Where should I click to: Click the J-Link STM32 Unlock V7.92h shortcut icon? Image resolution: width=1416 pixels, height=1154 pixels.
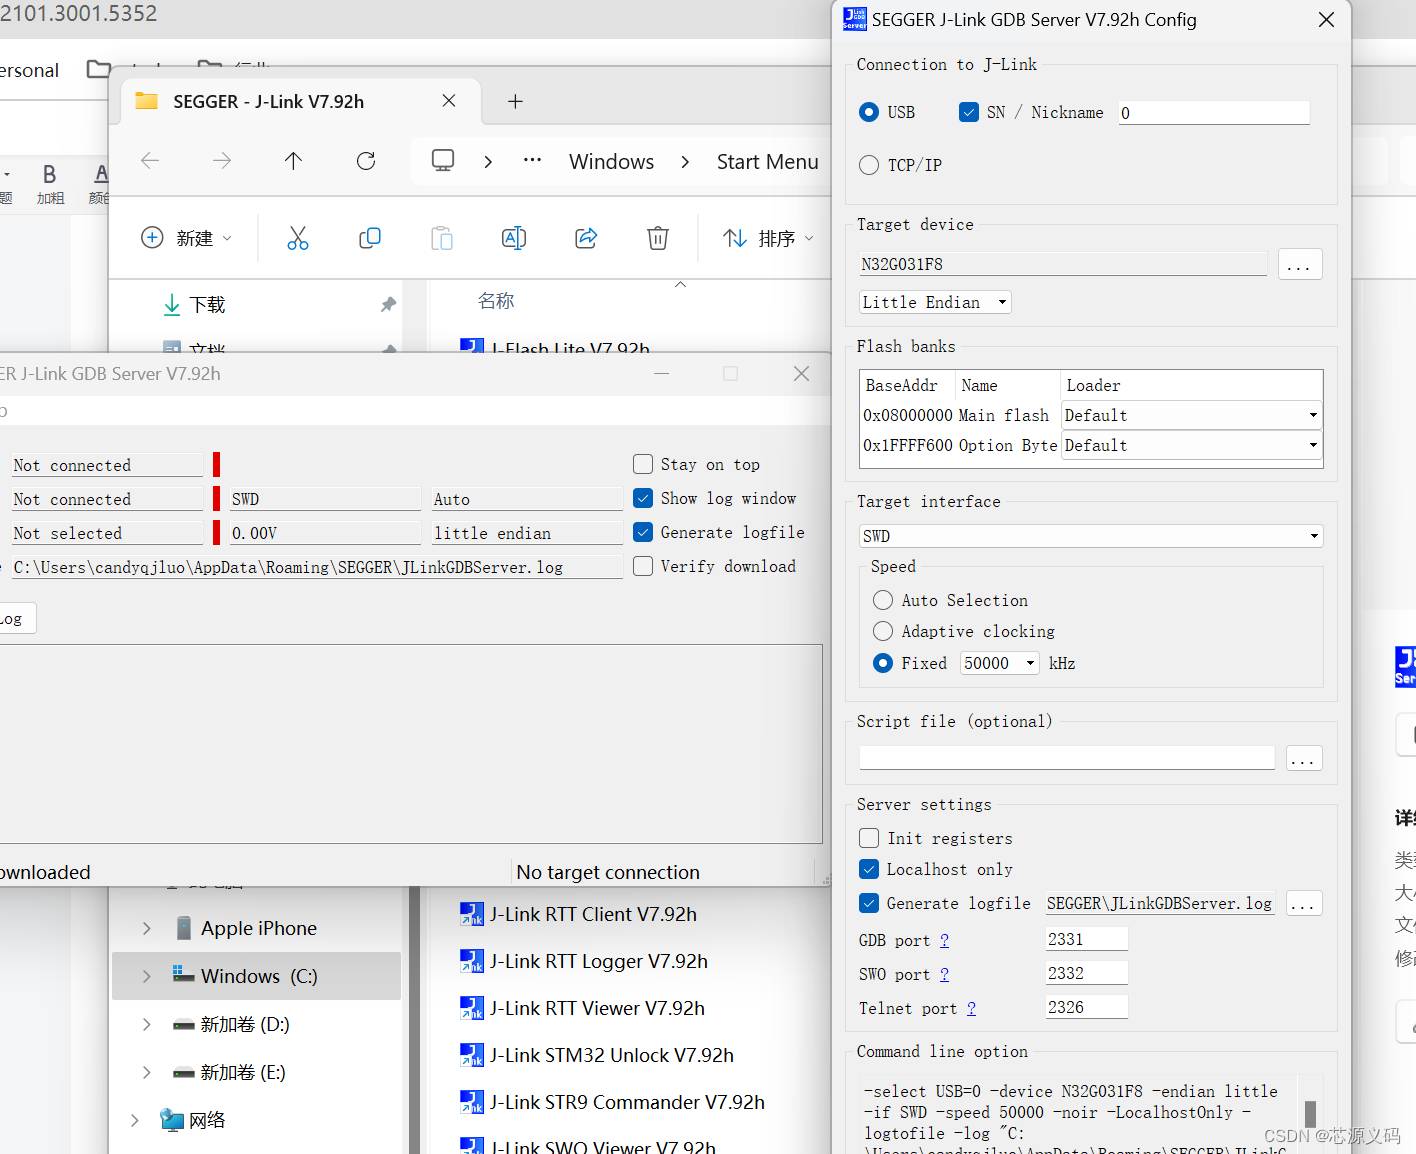[x=471, y=1055]
